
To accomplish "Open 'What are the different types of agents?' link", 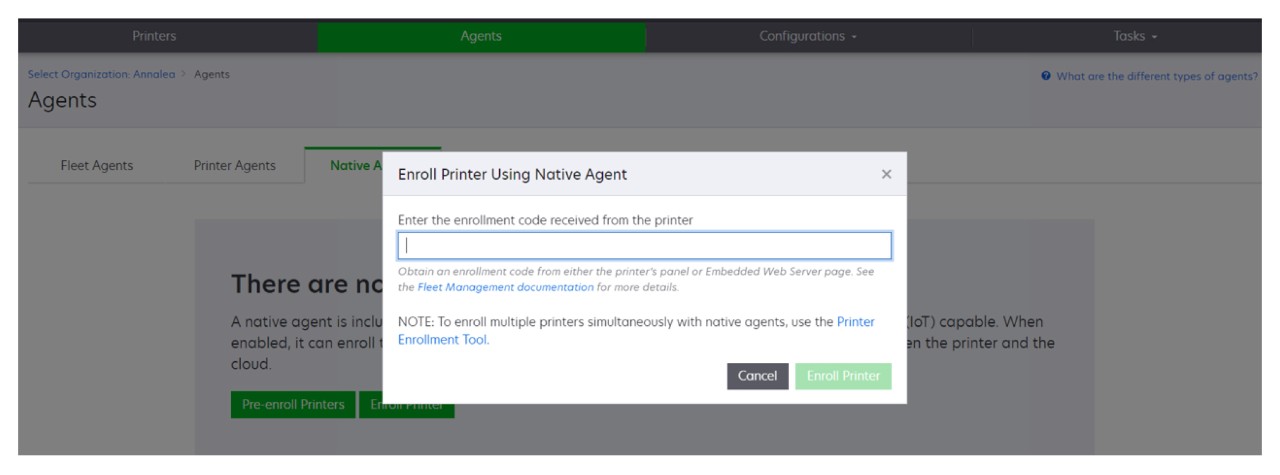I will 1157,77.
